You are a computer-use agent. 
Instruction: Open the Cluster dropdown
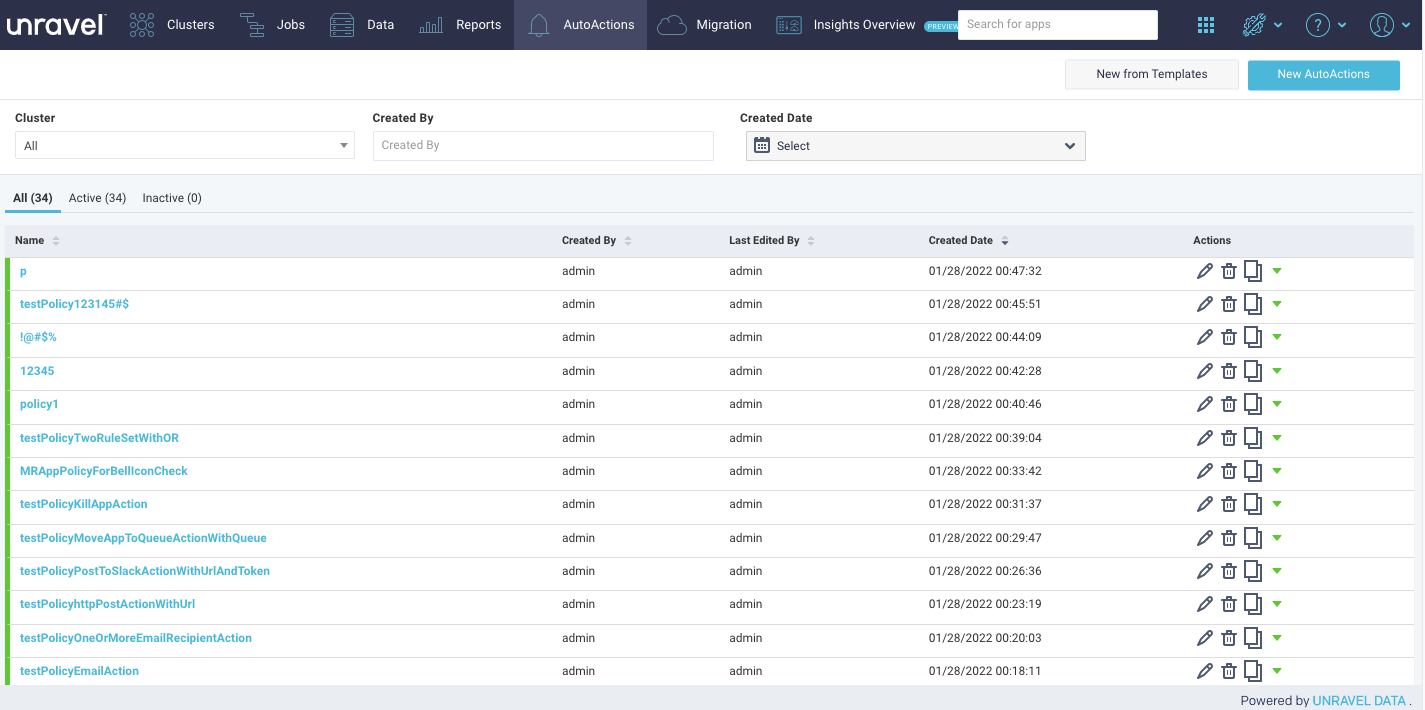point(185,146)
